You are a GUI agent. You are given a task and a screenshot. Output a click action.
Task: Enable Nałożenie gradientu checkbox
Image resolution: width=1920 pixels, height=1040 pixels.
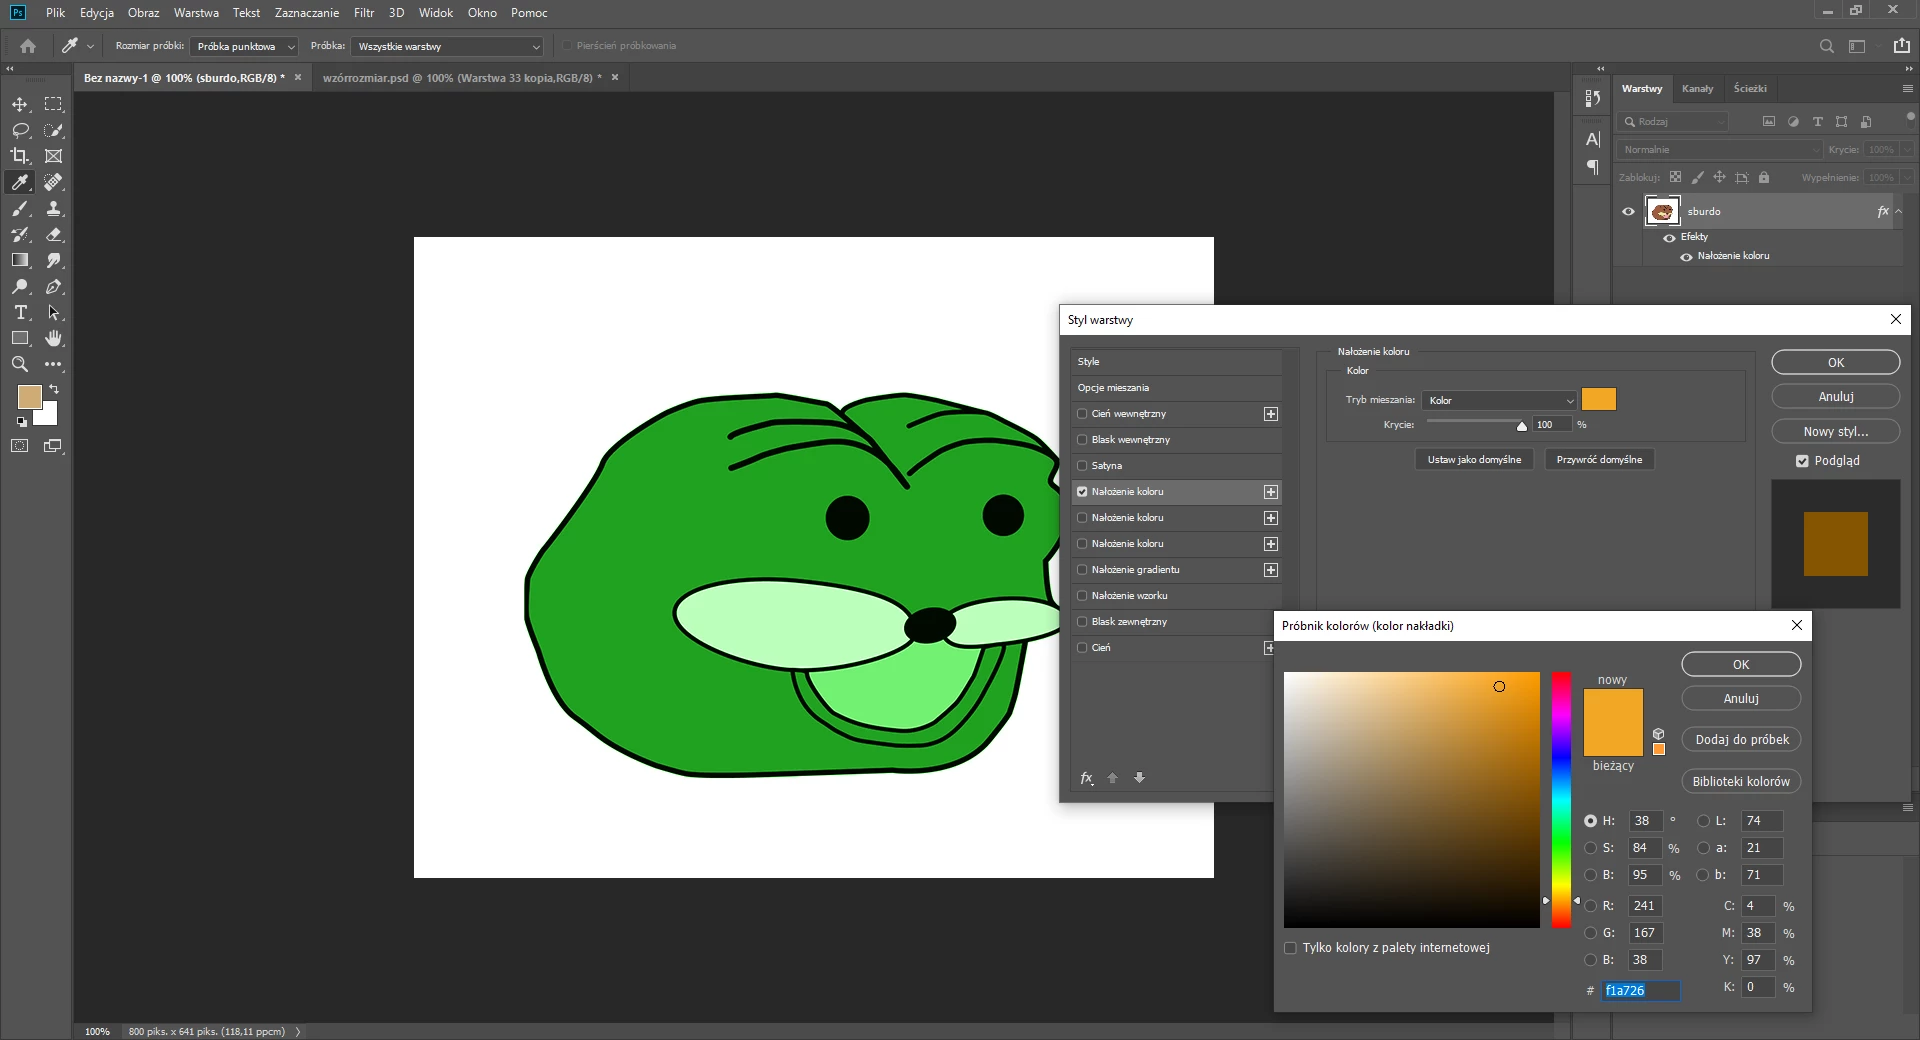1082,570
